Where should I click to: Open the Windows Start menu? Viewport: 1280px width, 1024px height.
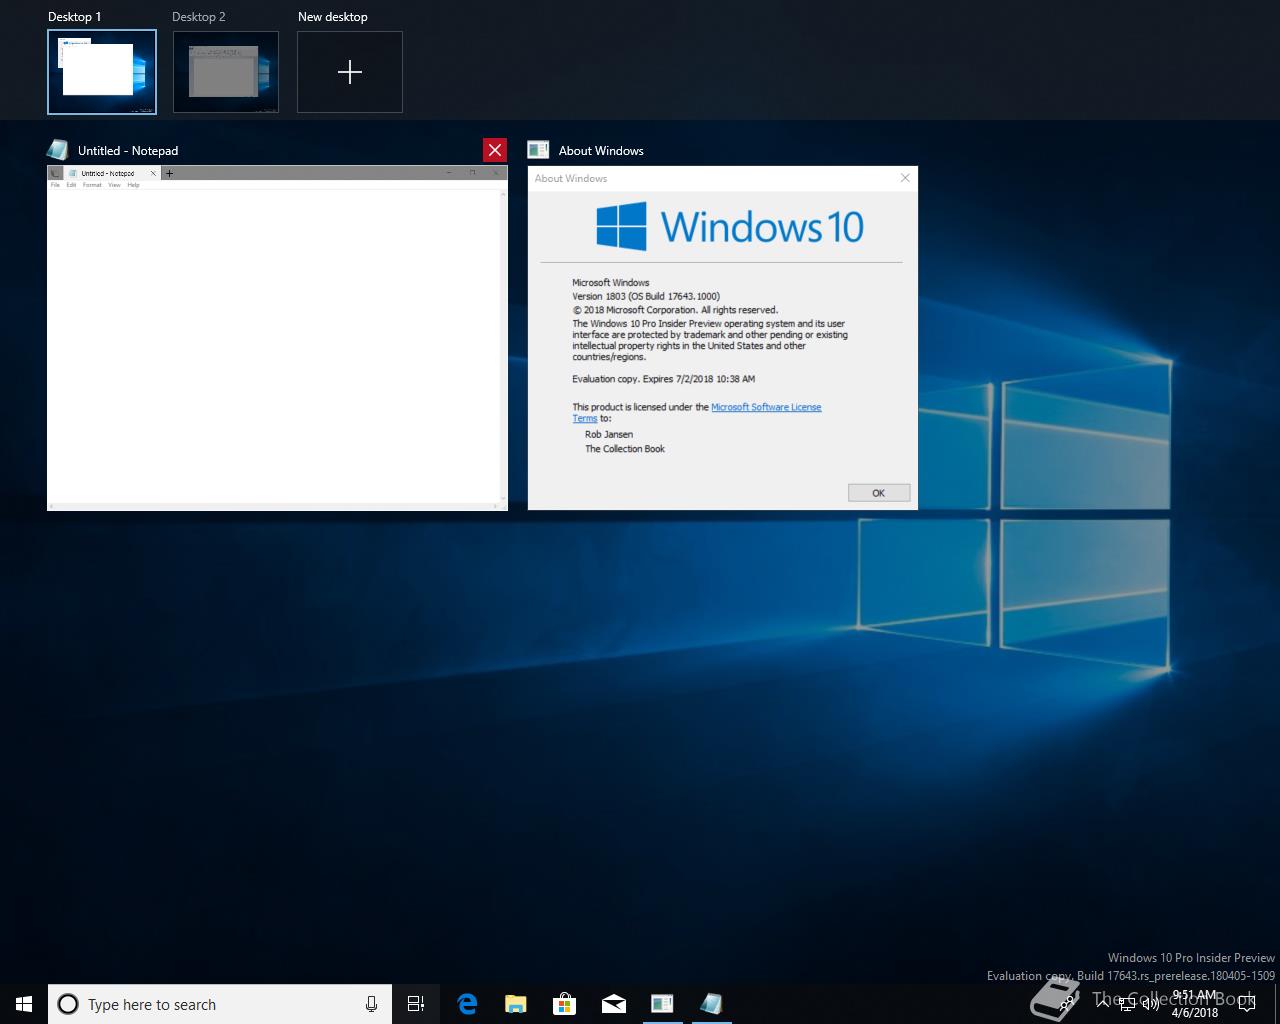click(24, 1004)
